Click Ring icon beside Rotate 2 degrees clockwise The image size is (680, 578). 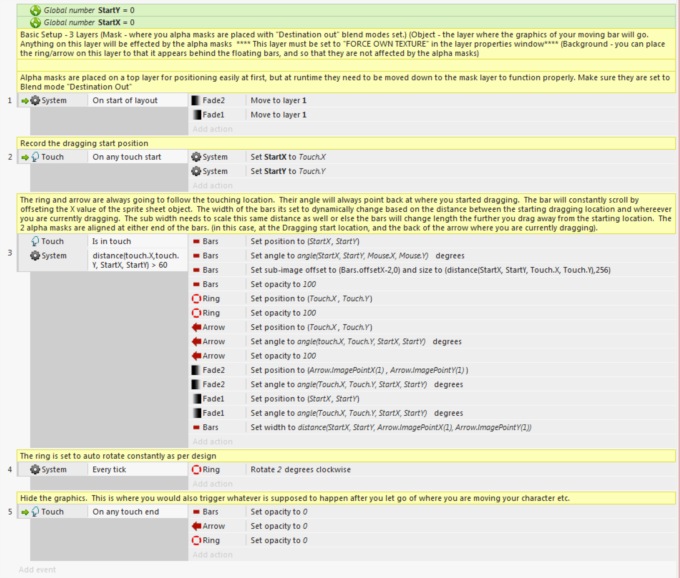point(196,470)
